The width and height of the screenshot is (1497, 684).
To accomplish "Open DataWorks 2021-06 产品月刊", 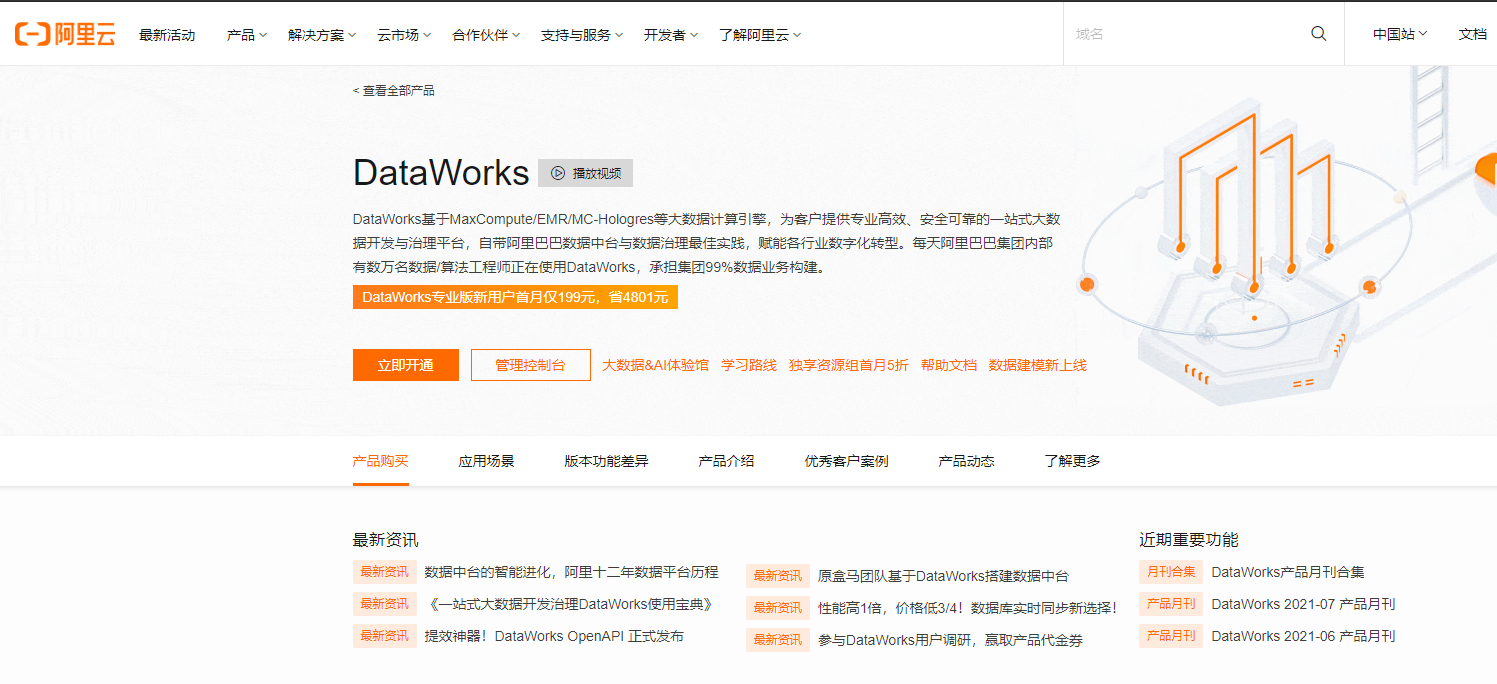I will tap(1303, 636).
